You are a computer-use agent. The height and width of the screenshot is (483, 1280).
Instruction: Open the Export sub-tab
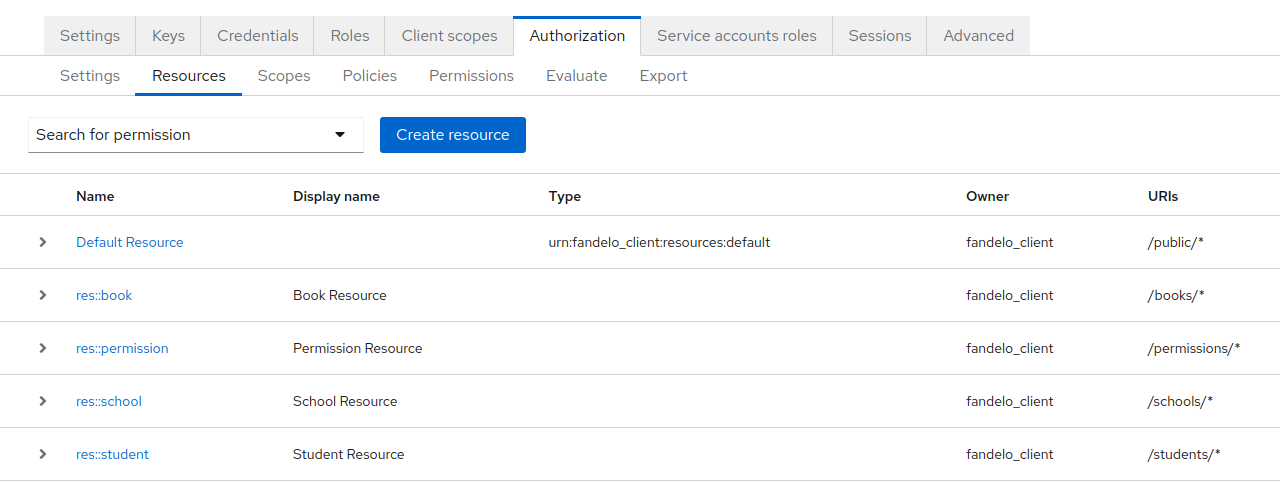[x=663, y=76]
